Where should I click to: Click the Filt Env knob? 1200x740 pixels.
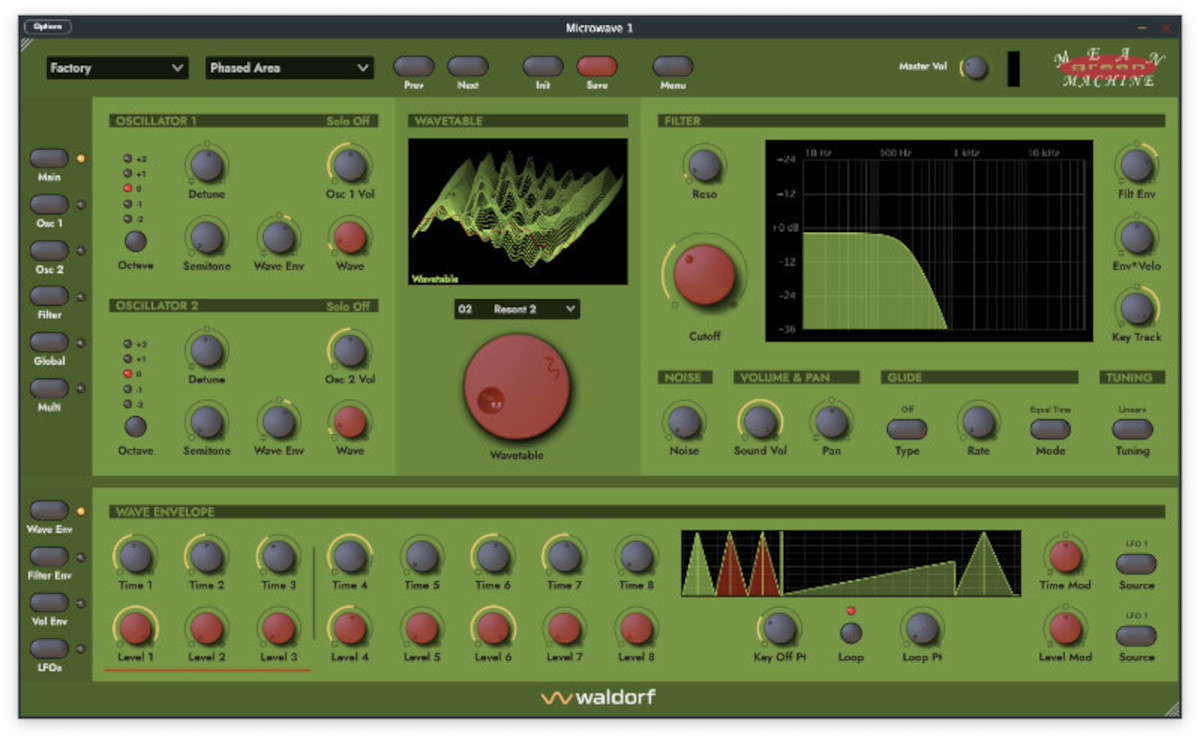(x=1136, y=165)
